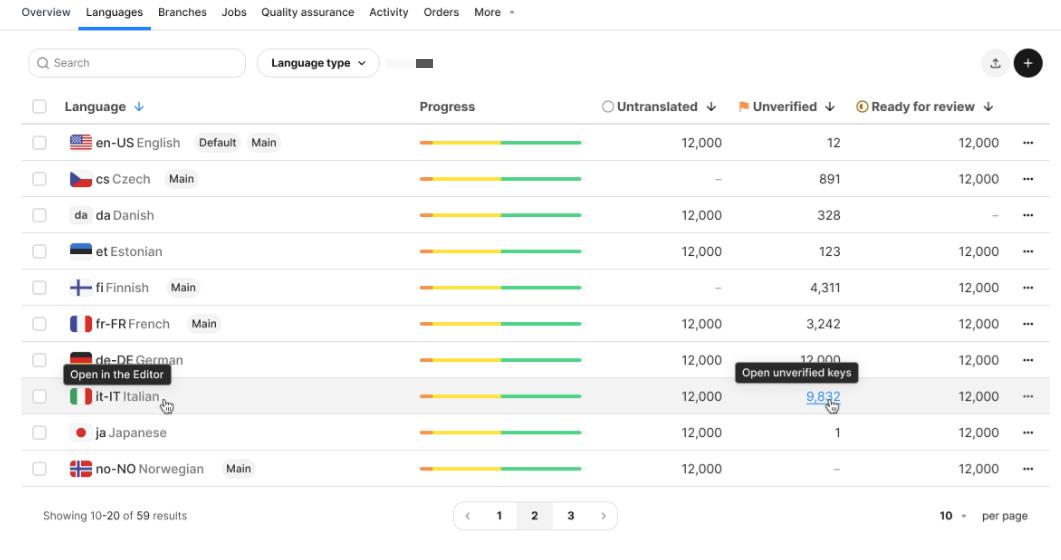Screen dimensions: 1061x560
Task: Open the Czech row three-dot menu
Action: click(x=1028, y=179)
